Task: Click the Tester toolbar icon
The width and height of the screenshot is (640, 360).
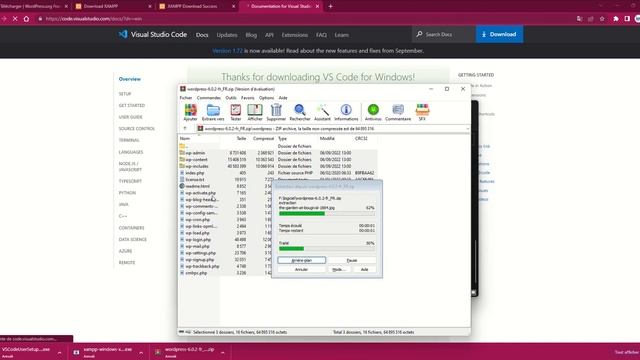Action: click(236, 110)
